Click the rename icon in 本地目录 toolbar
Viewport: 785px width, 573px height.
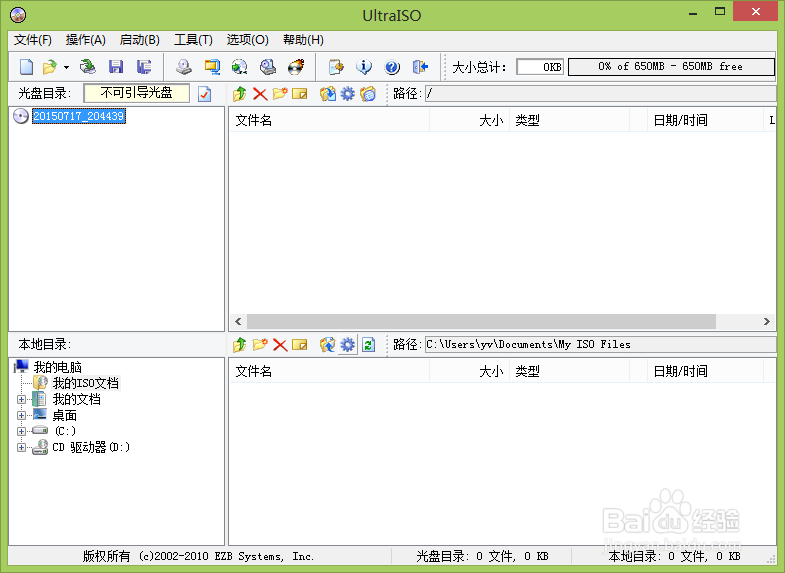299,345
